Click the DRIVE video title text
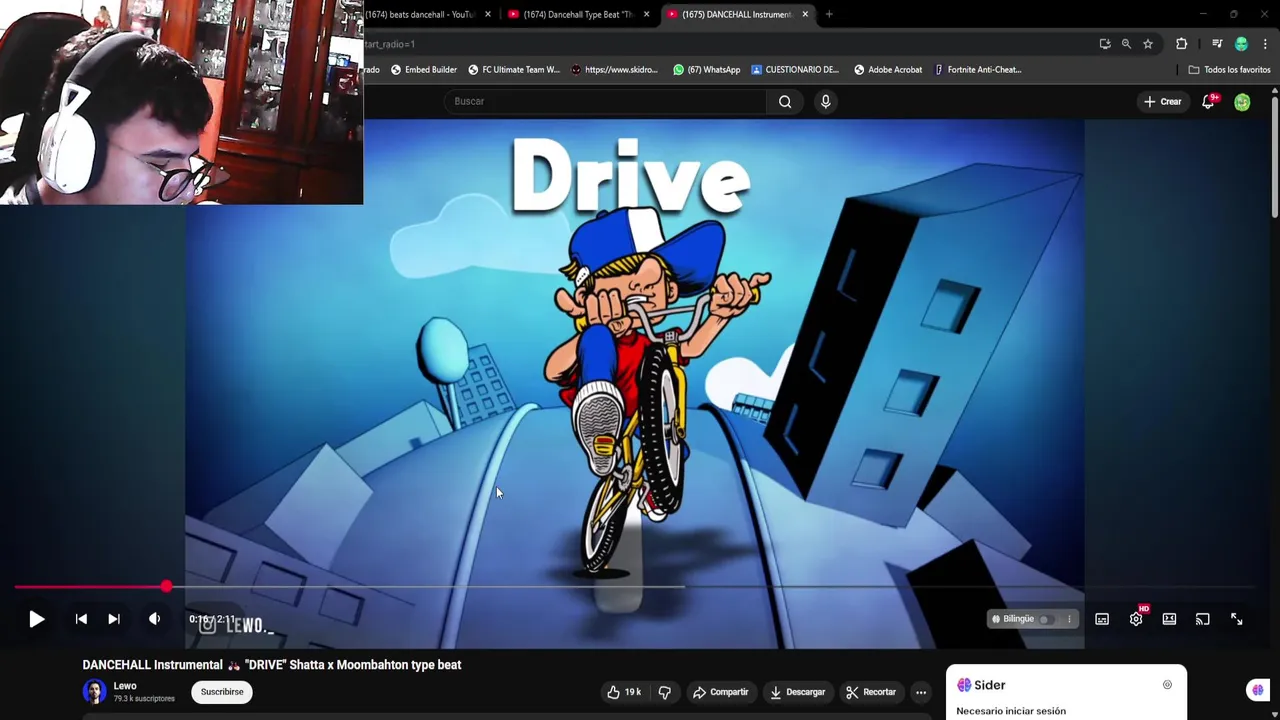The height and width of the screenshot is (720, 1280). point(272,665)
